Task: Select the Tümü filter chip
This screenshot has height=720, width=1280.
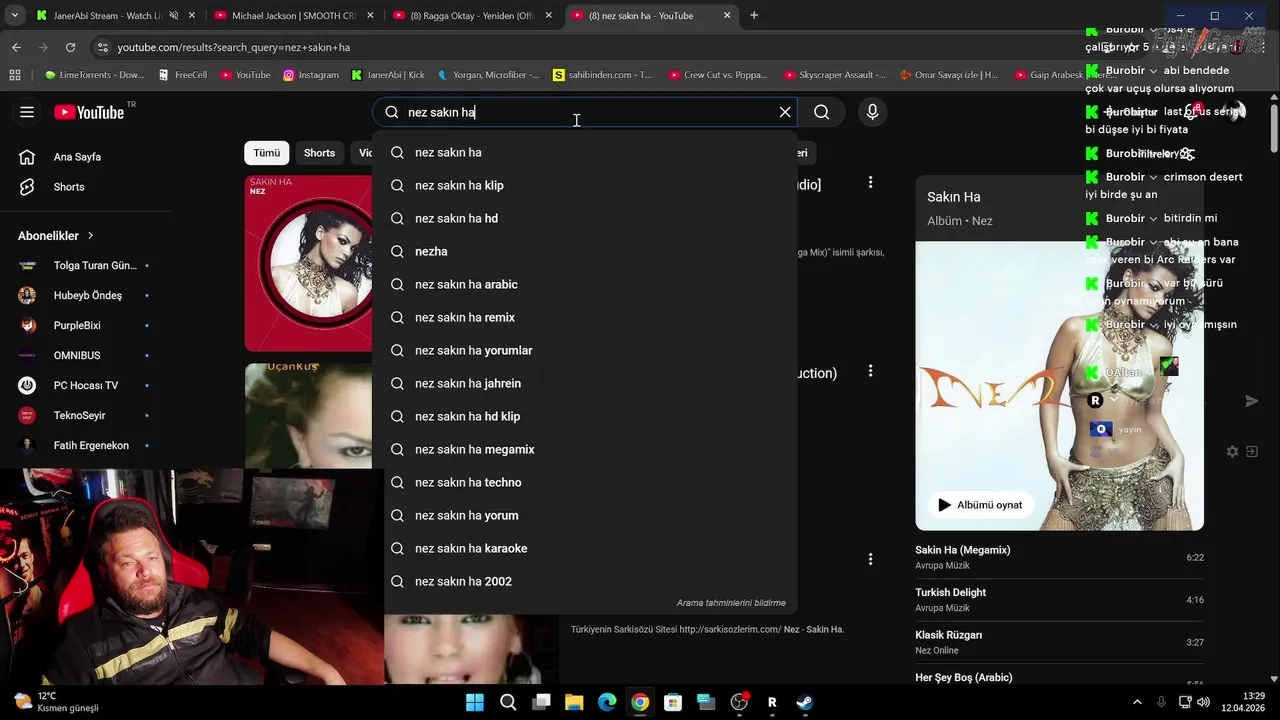Action: pyautogui.click(x=267, y=153)
